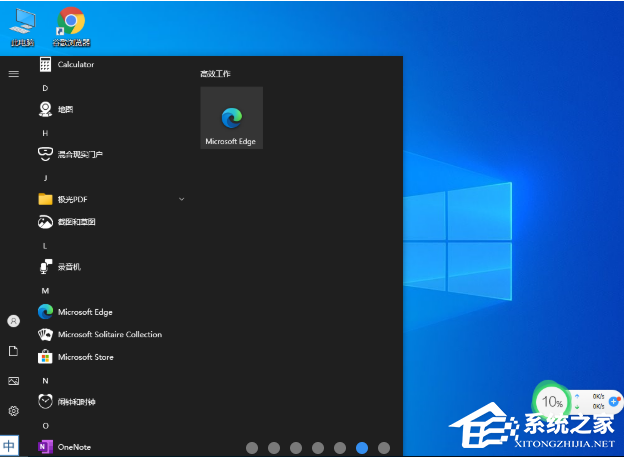Toggle the 中 input method indicator
The image size is (624, 457).
point(9,446)
